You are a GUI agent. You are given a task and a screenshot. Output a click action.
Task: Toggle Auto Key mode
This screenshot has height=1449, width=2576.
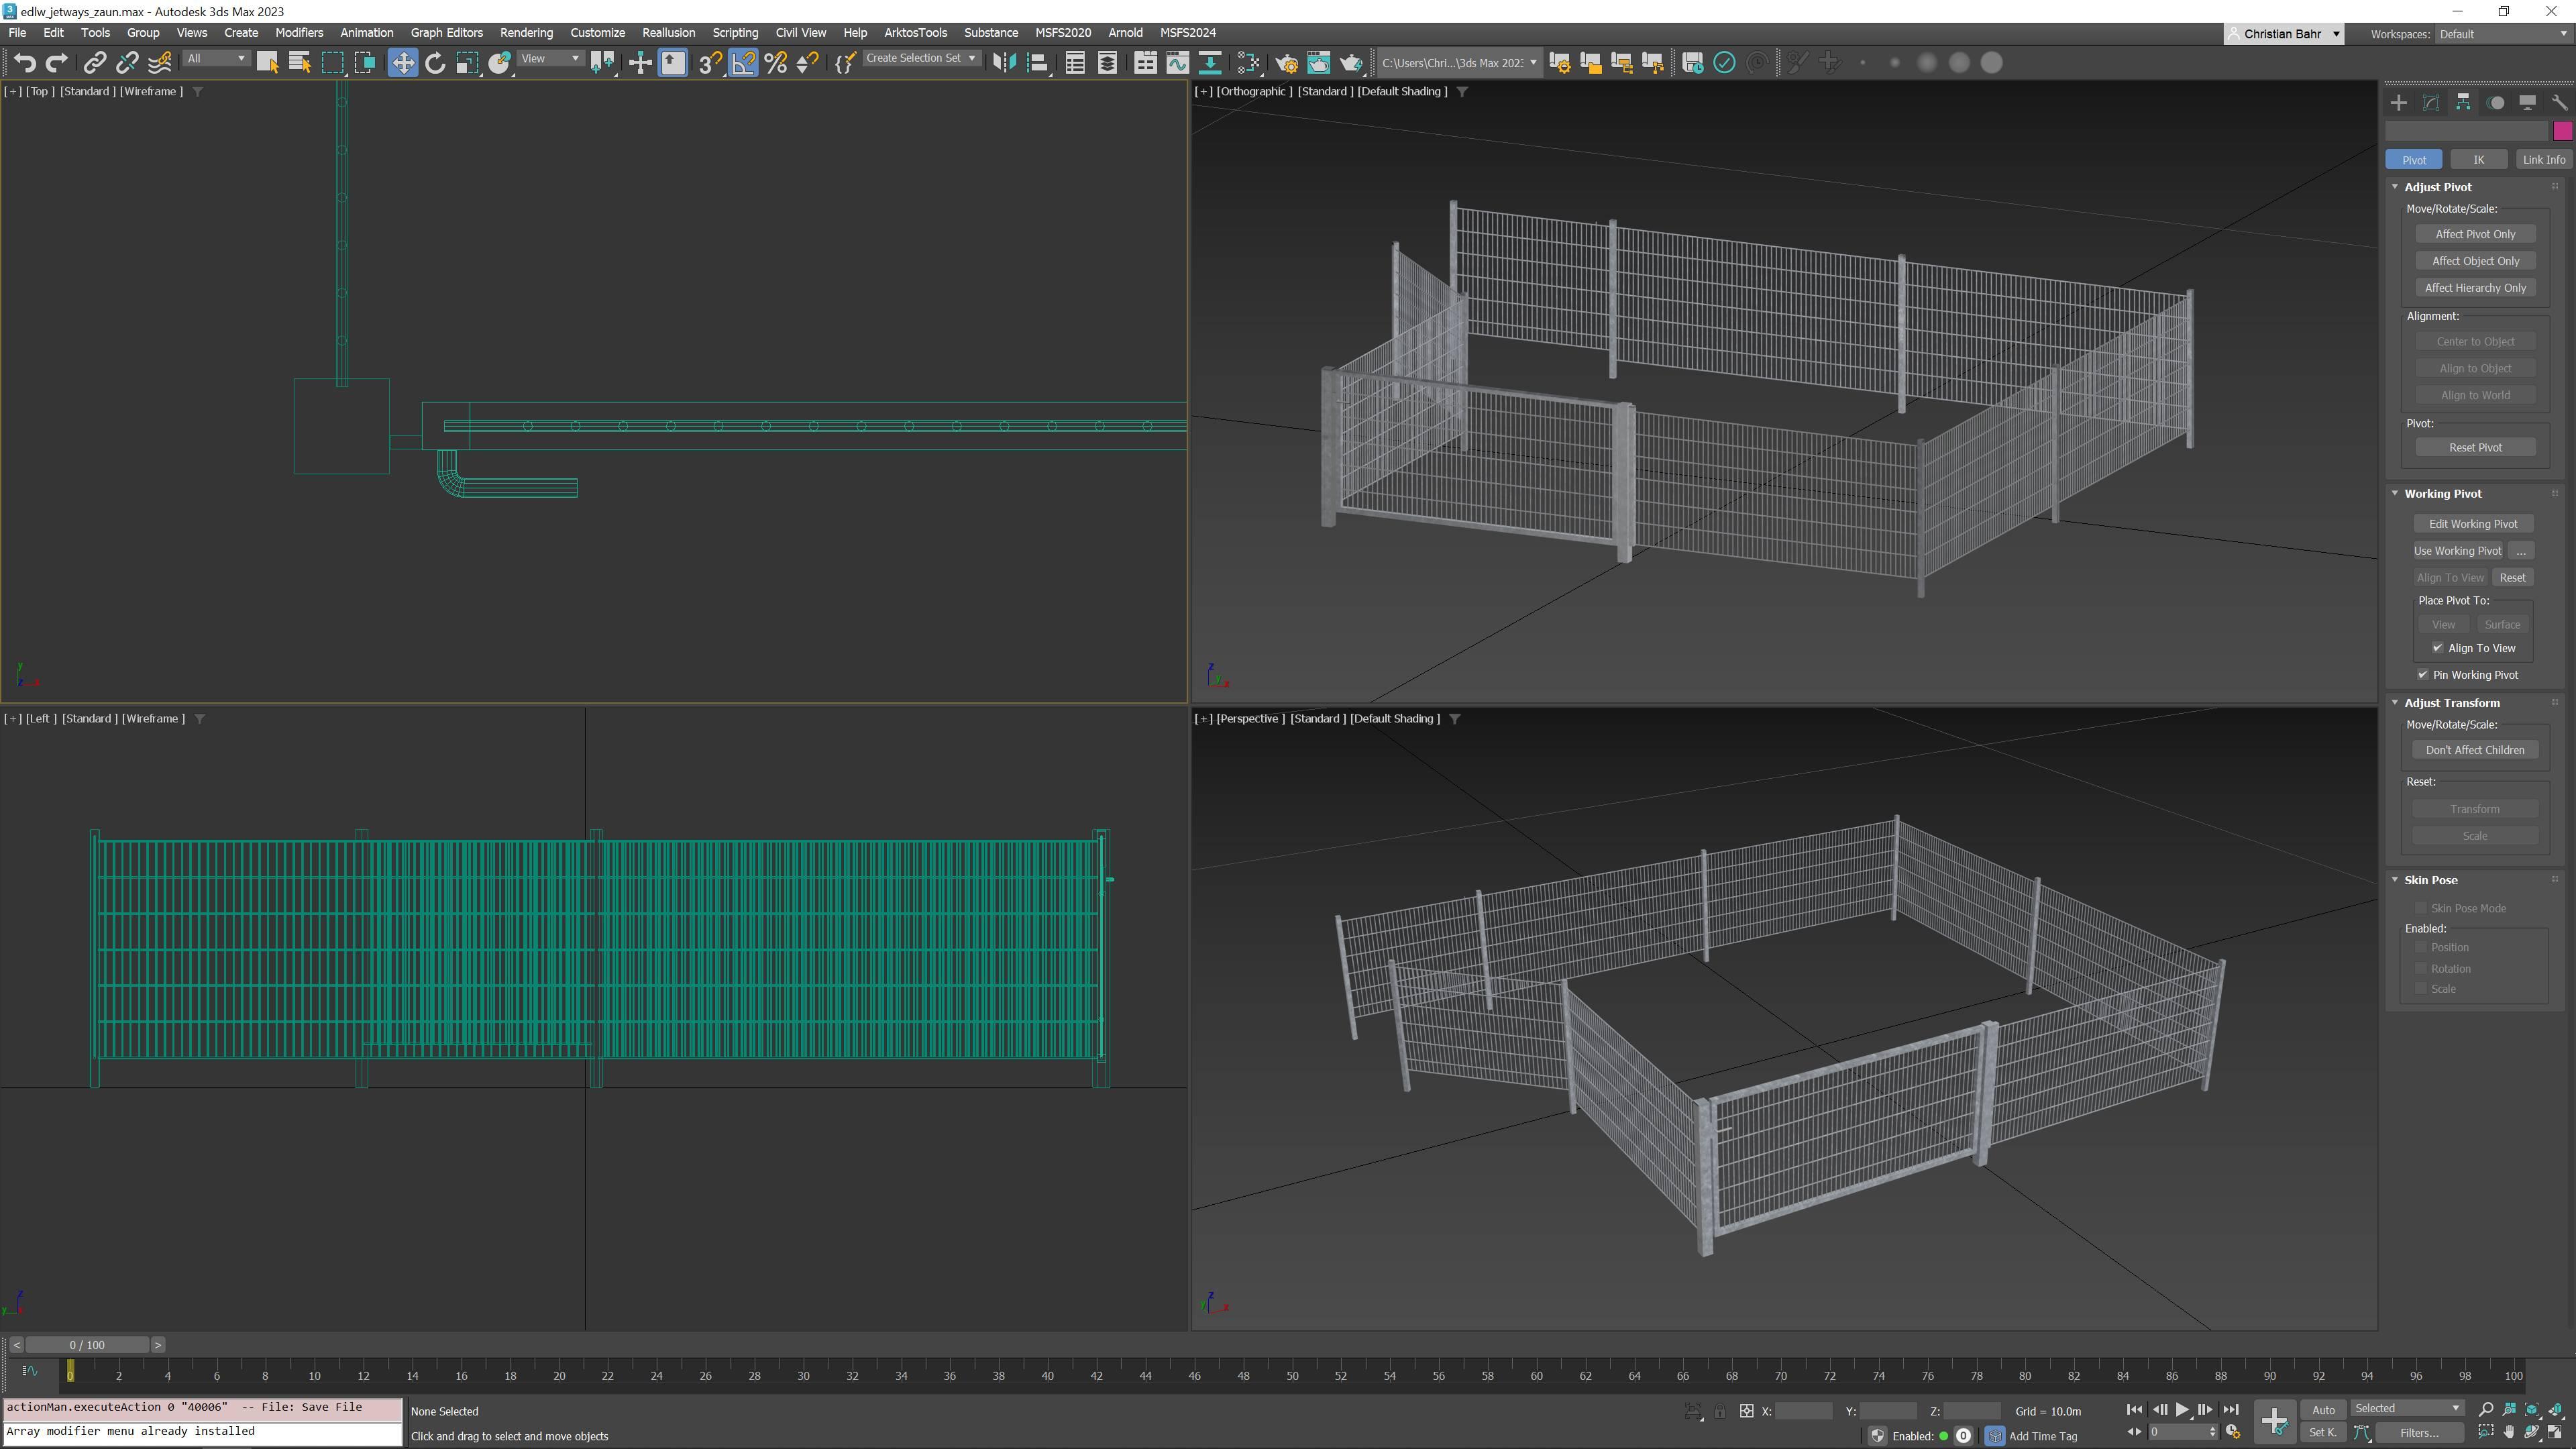point(2323,1410)
